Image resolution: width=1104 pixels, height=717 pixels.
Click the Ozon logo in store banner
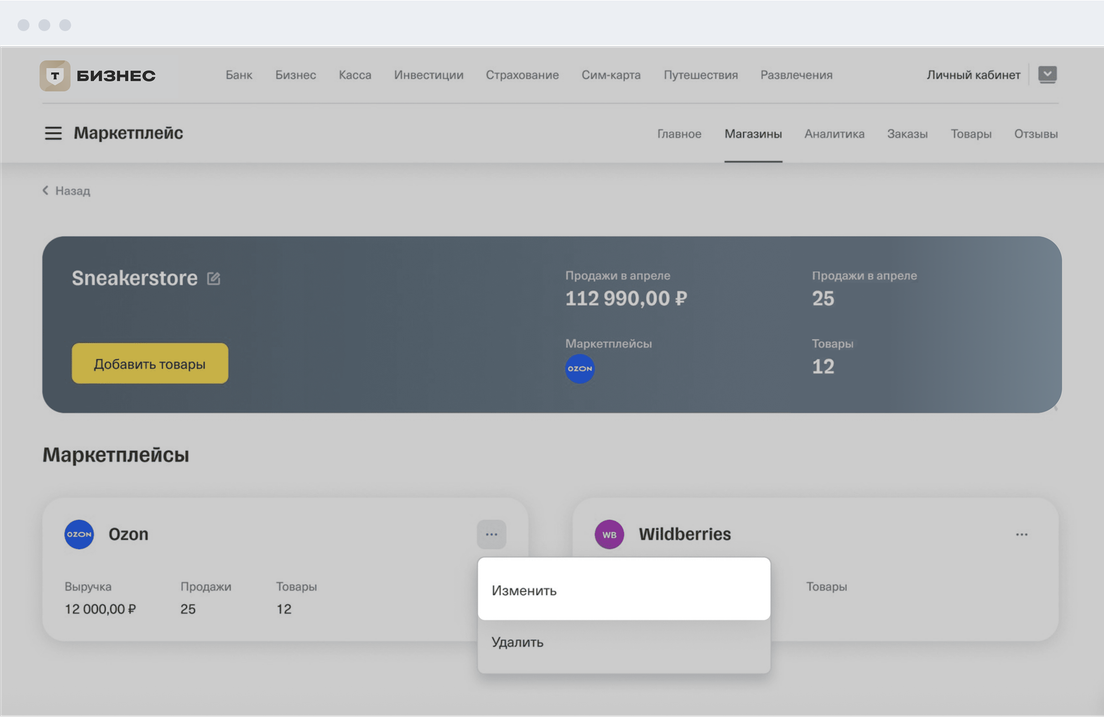point(580,369)
